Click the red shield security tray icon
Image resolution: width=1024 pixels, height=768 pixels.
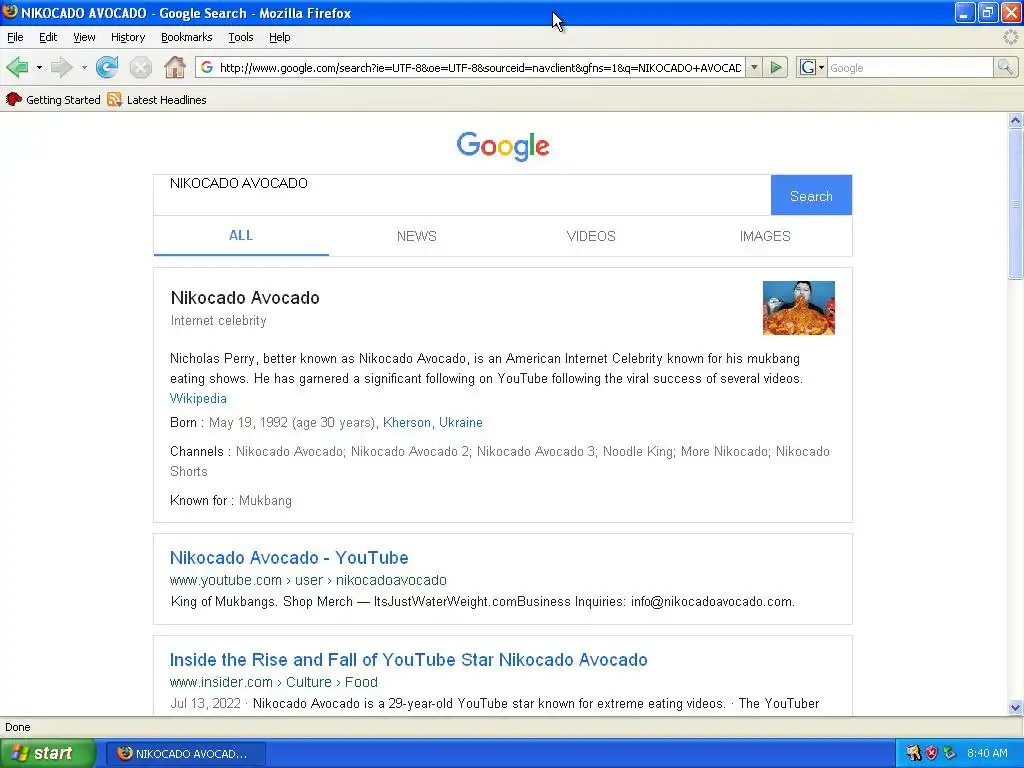[931, 753]
